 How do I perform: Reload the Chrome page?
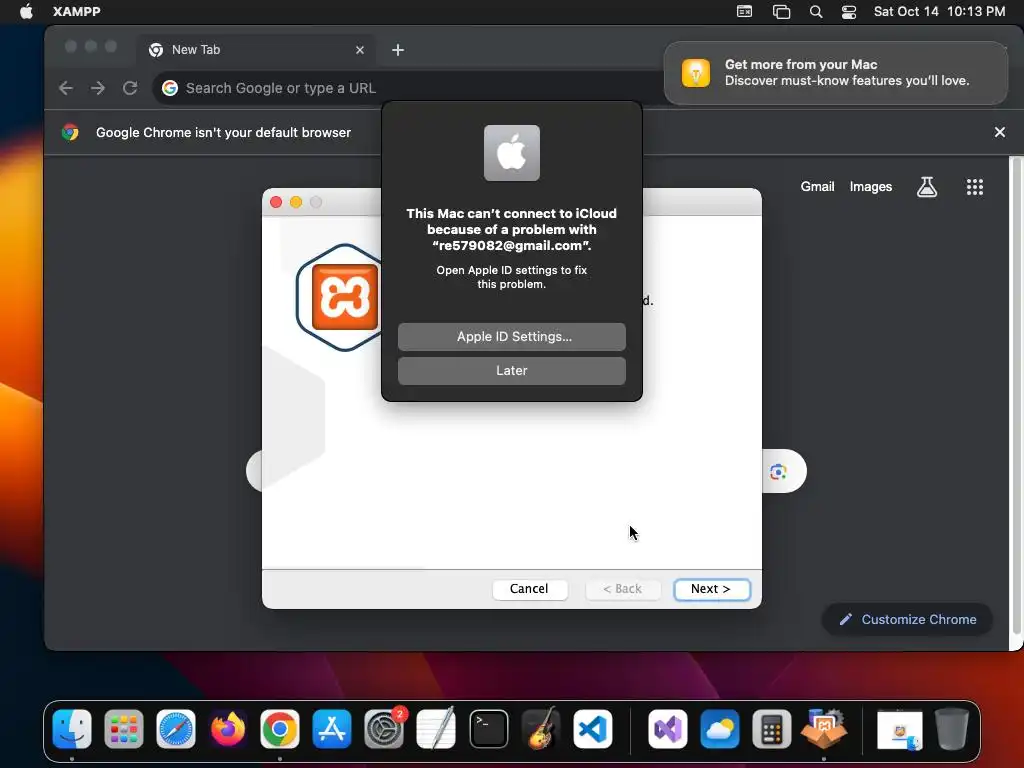point(130,88)
